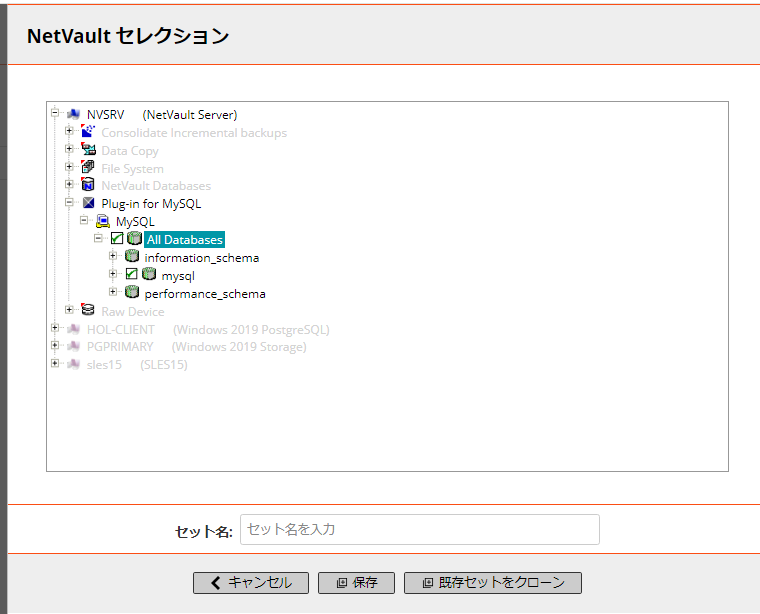Expand the performance_schema node
The image size is (760, 614).
113,292
